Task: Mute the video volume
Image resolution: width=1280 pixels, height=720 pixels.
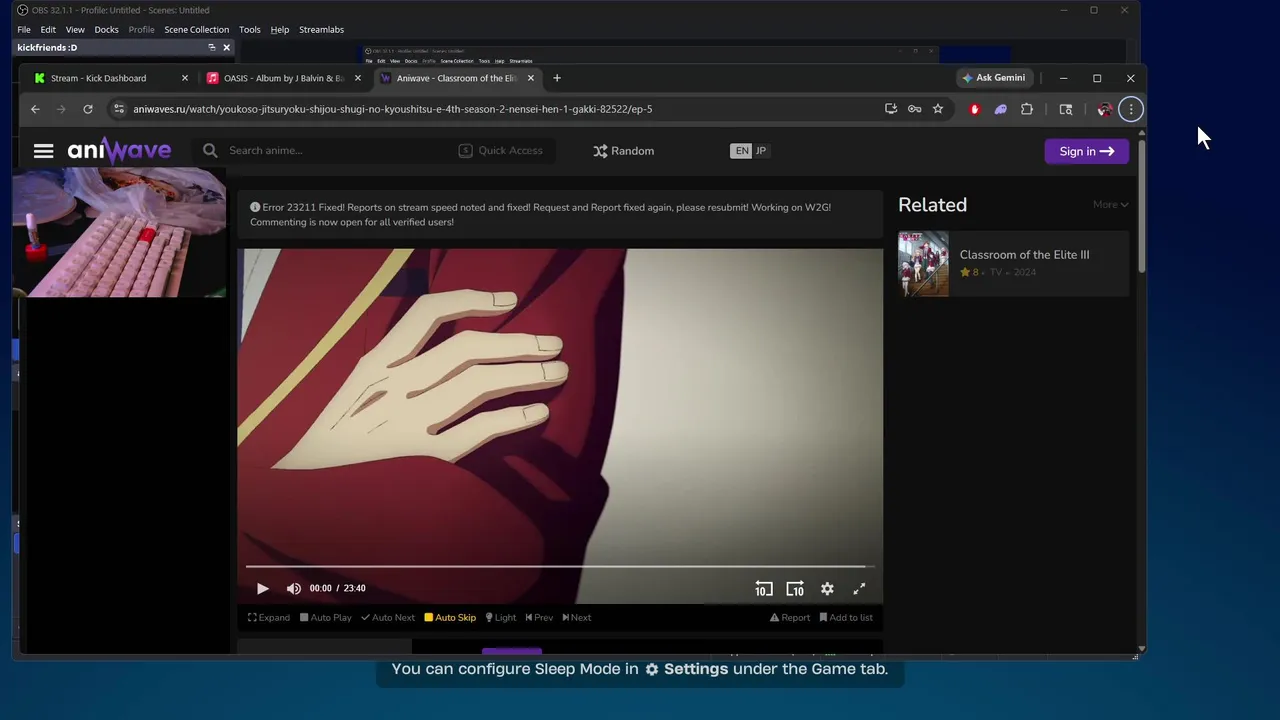Action: (293, 589)
